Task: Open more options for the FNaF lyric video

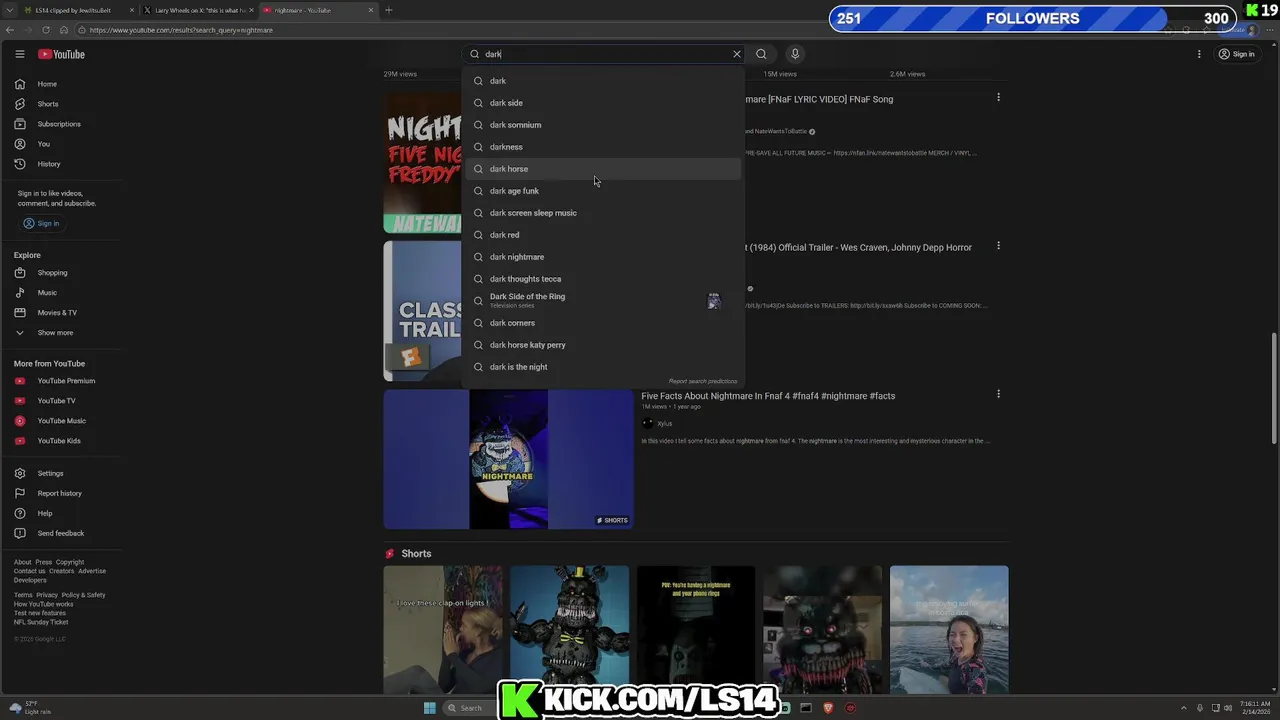Action: tap(998, 98)
